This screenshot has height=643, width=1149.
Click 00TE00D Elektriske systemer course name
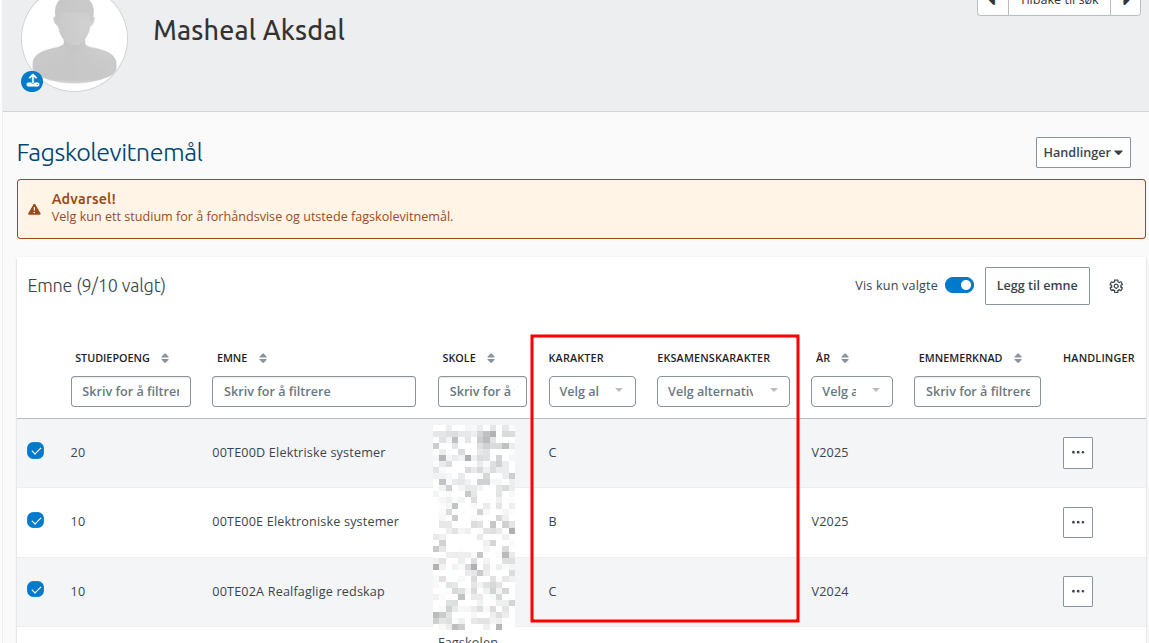[x=299, y=452]
